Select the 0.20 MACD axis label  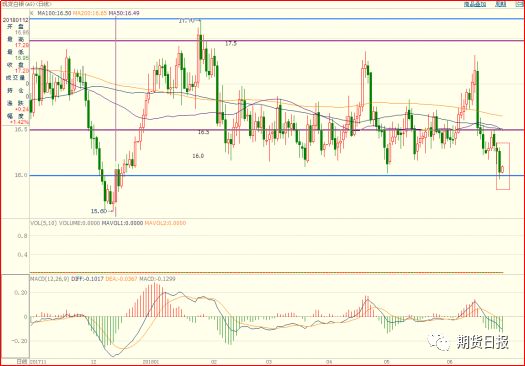(21, 292)
